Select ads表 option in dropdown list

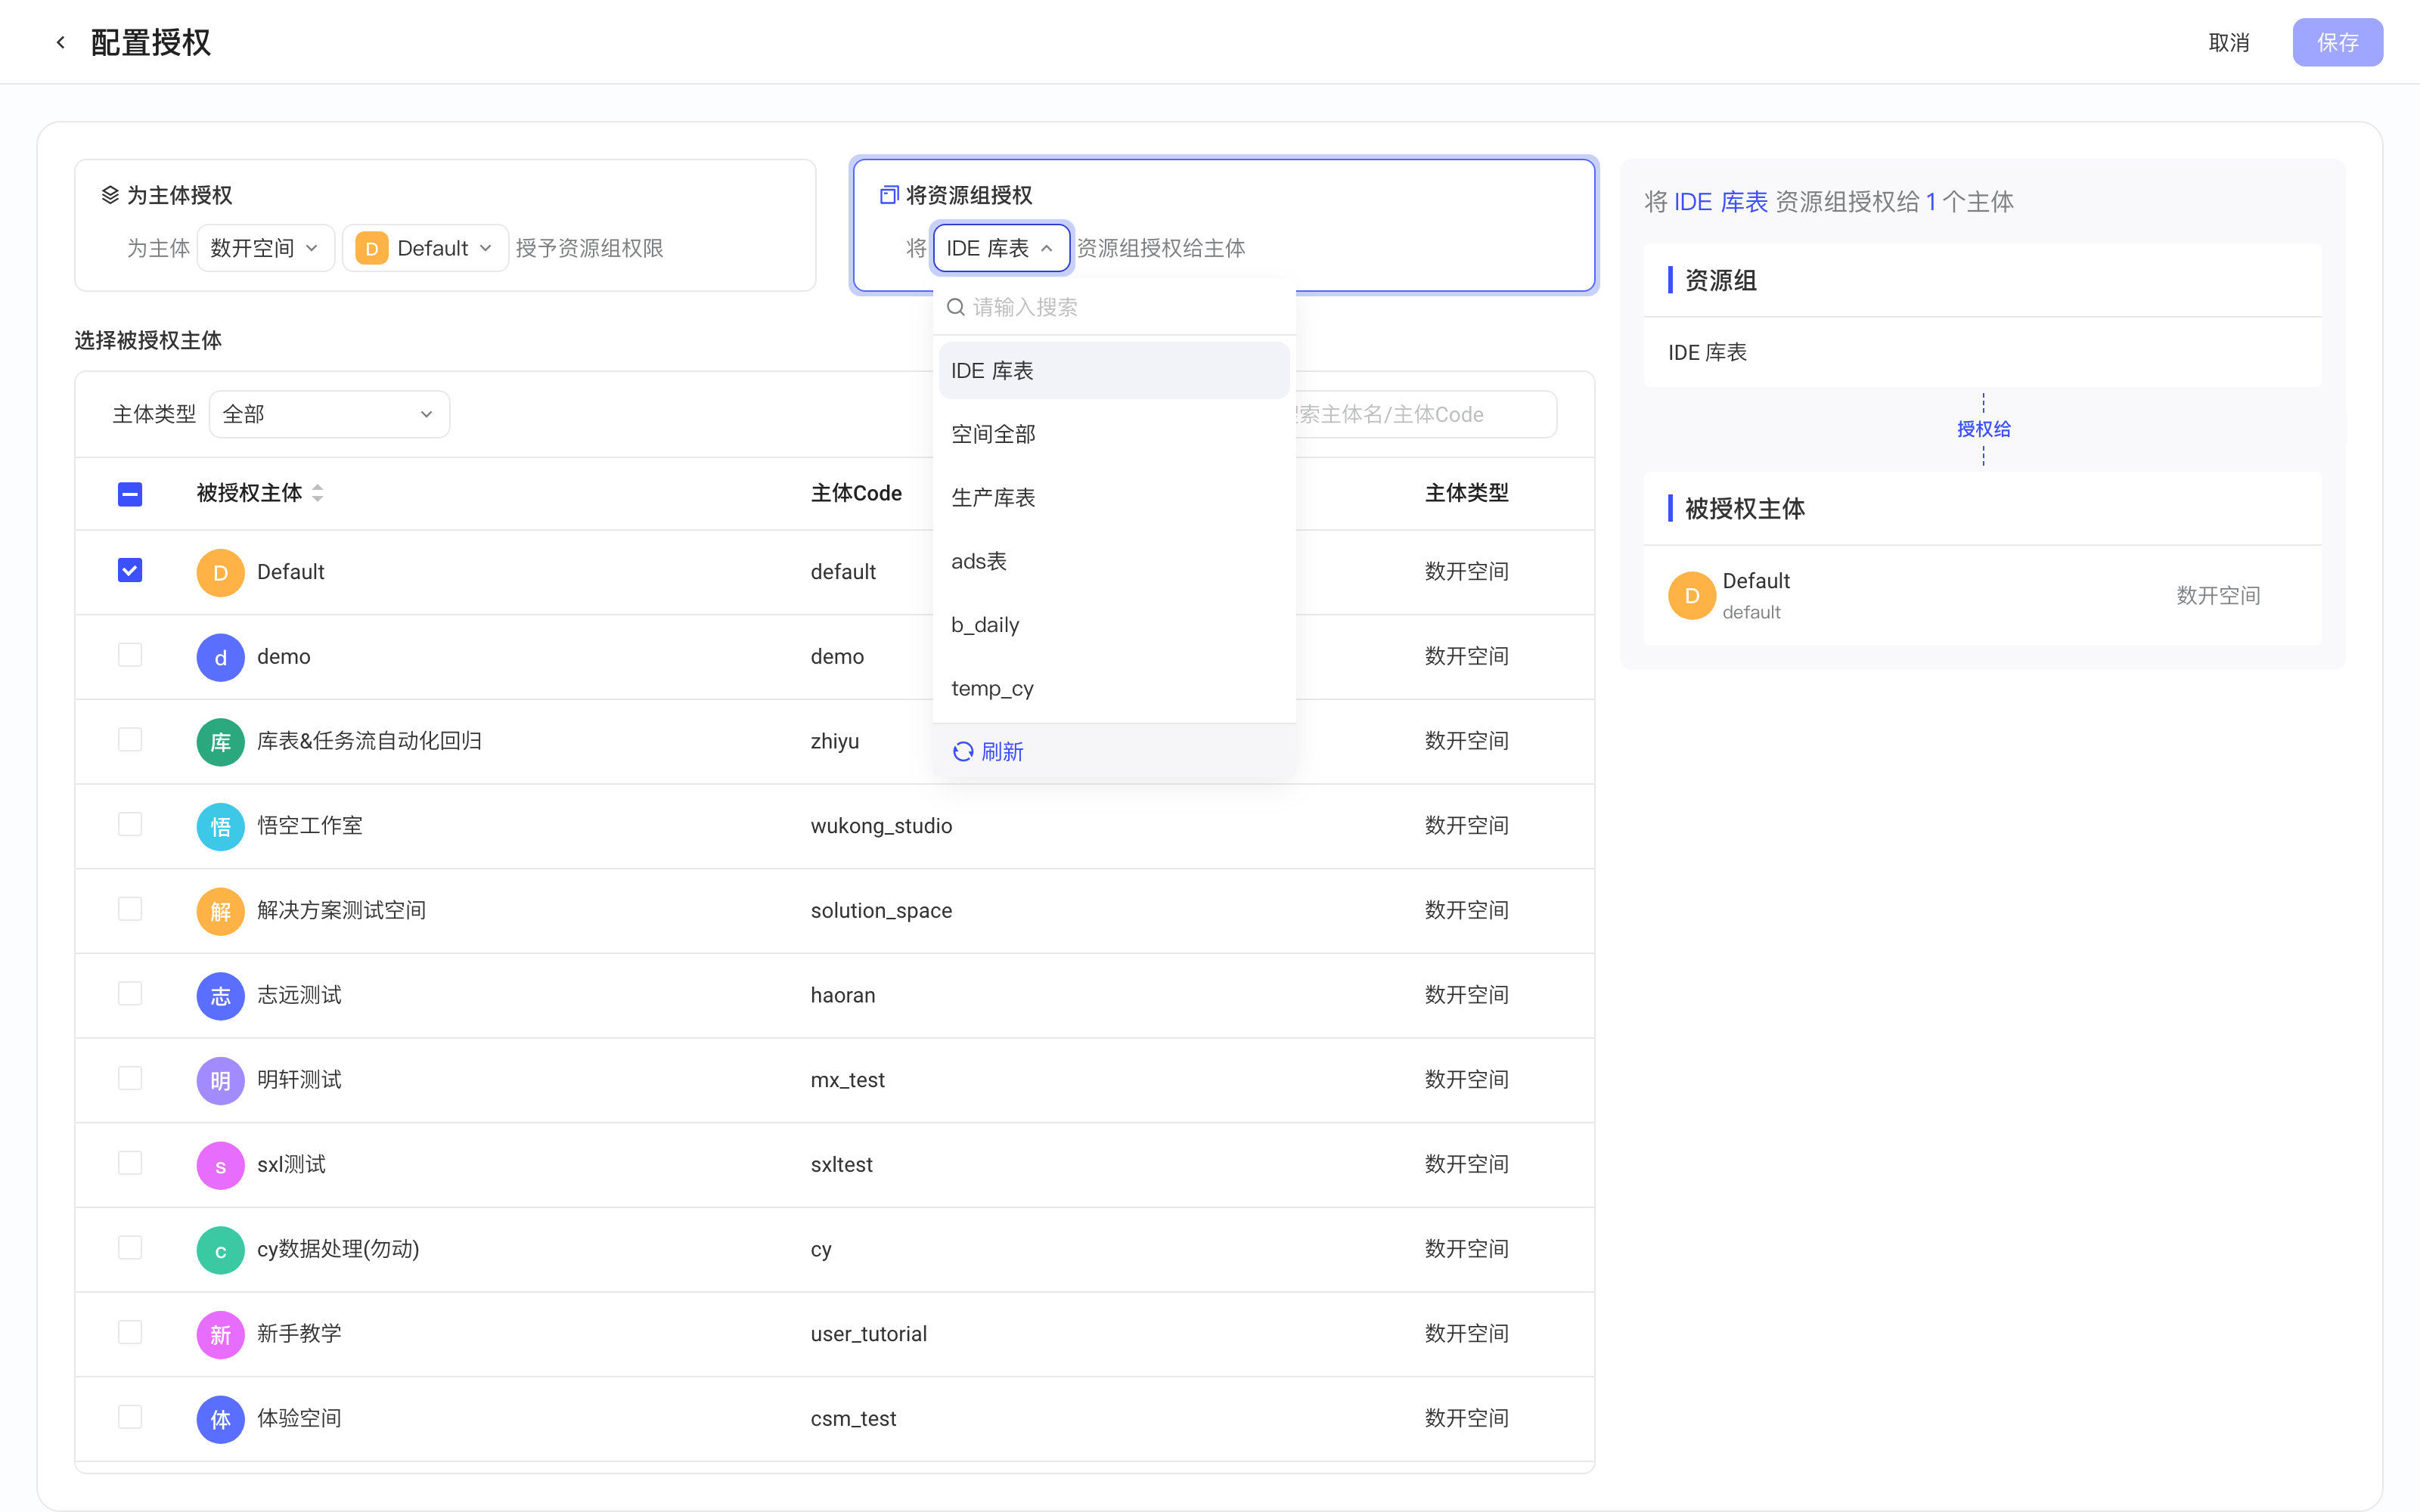click(x=1114, y=561)
